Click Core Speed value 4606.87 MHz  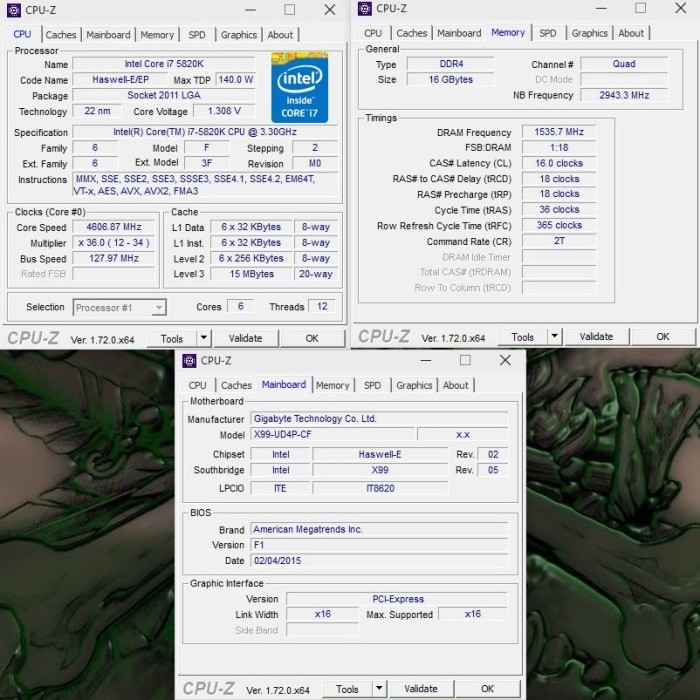click(114, 227)
